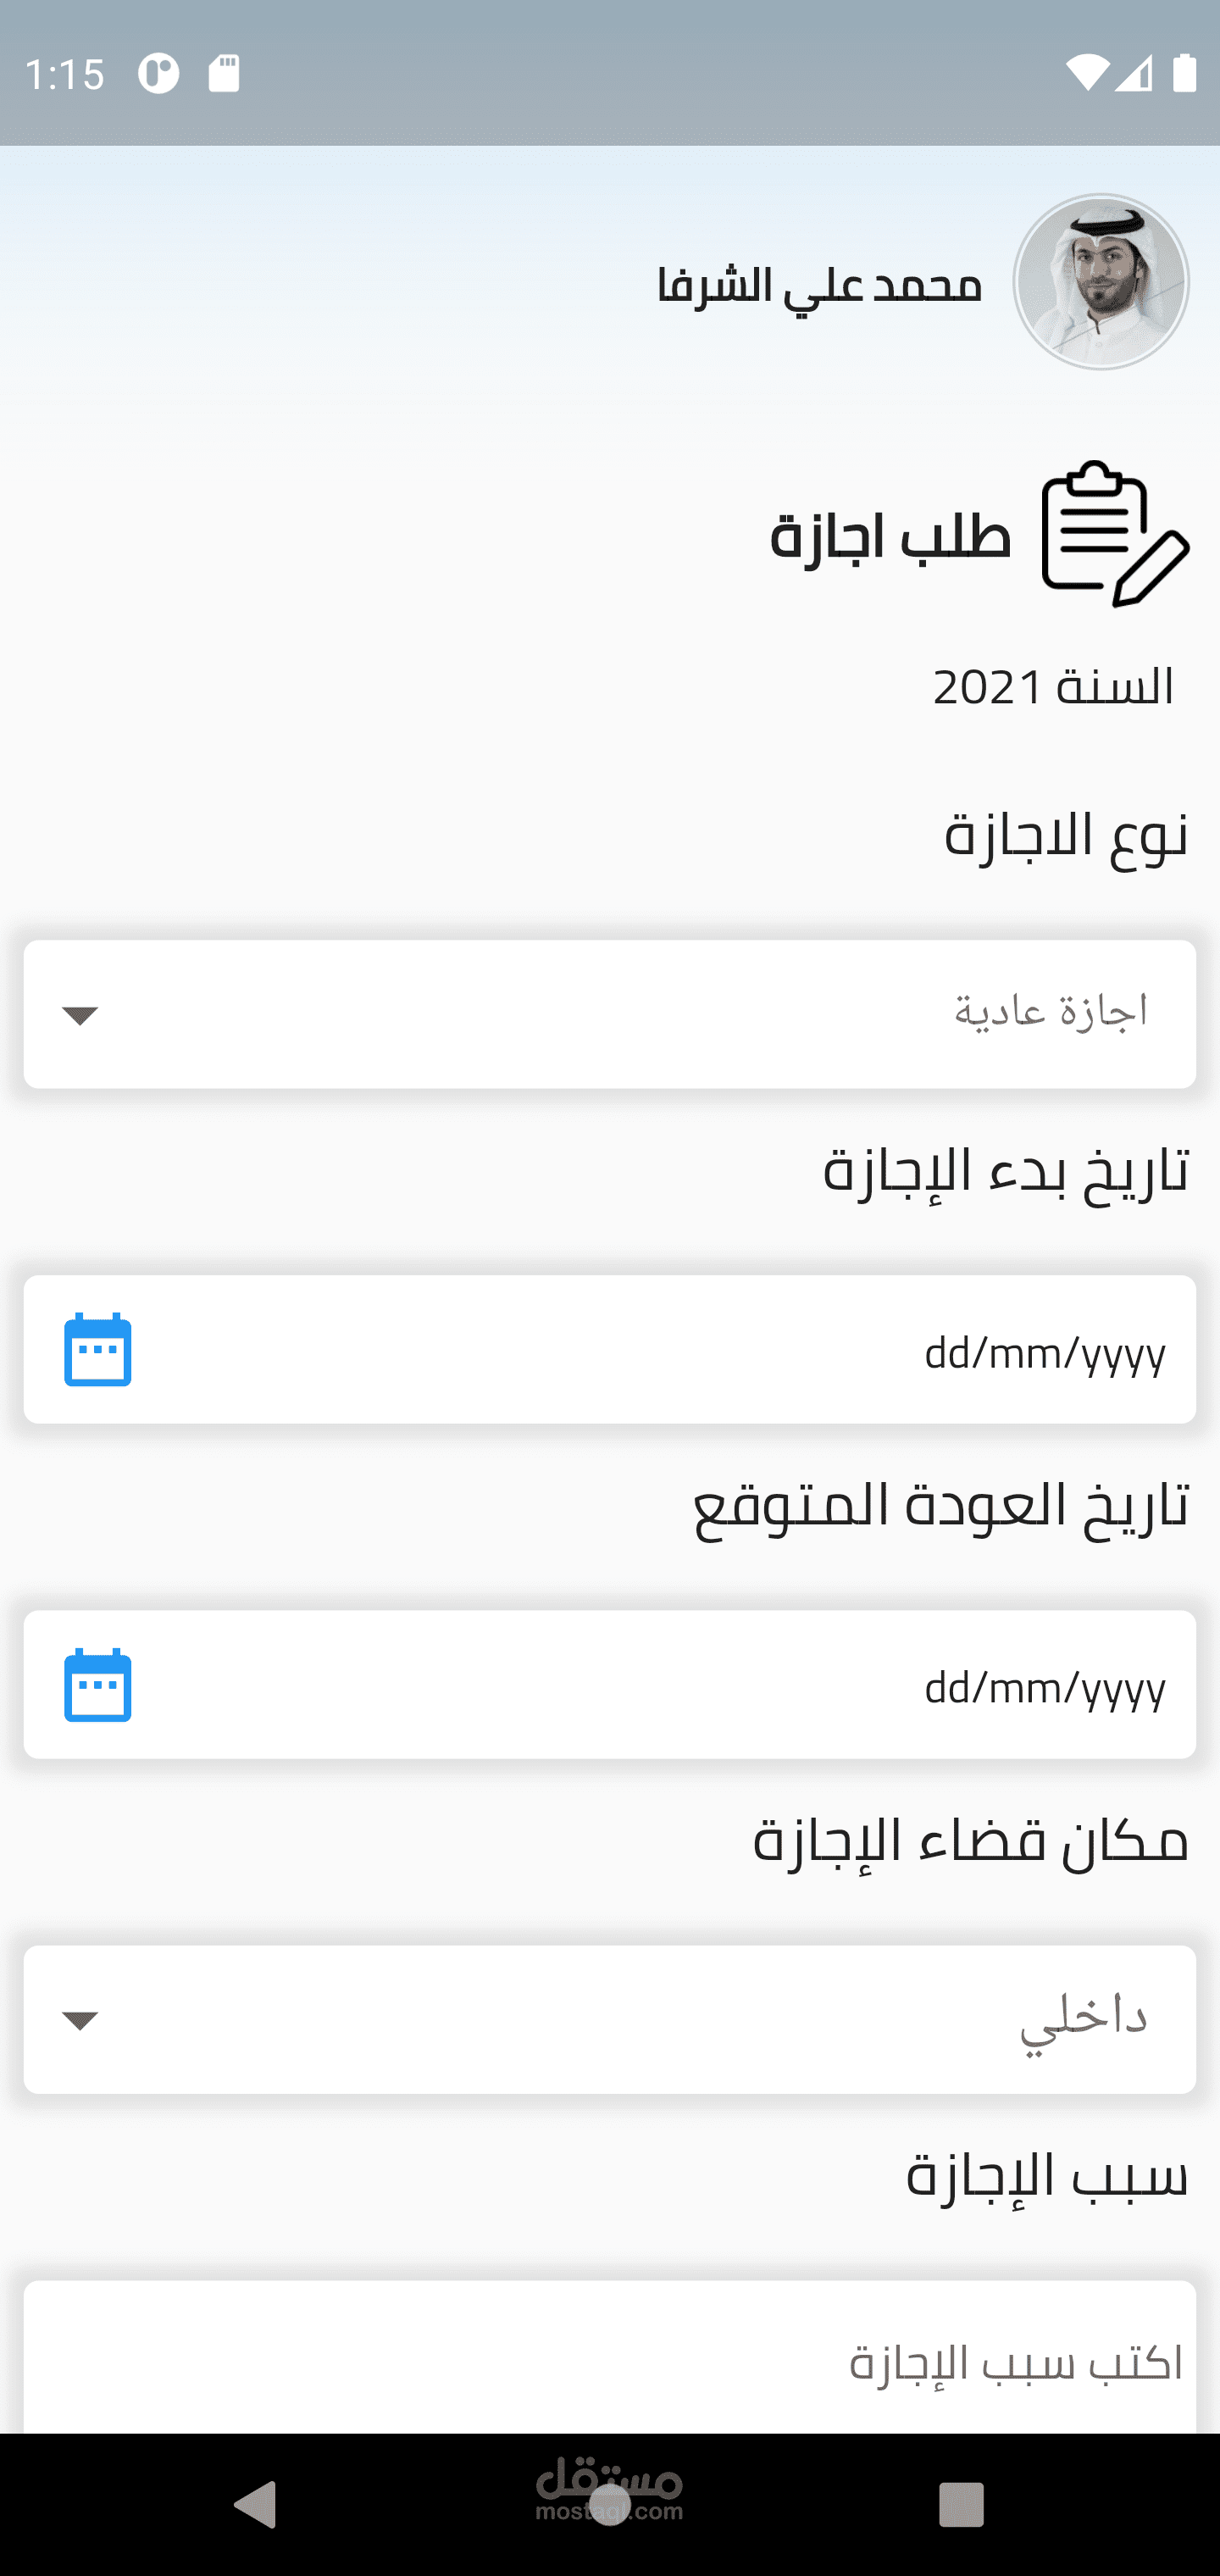Tap the battery status icon
The height and width of the screenshot is (2576, 1220).
[x=1184, y=73]
